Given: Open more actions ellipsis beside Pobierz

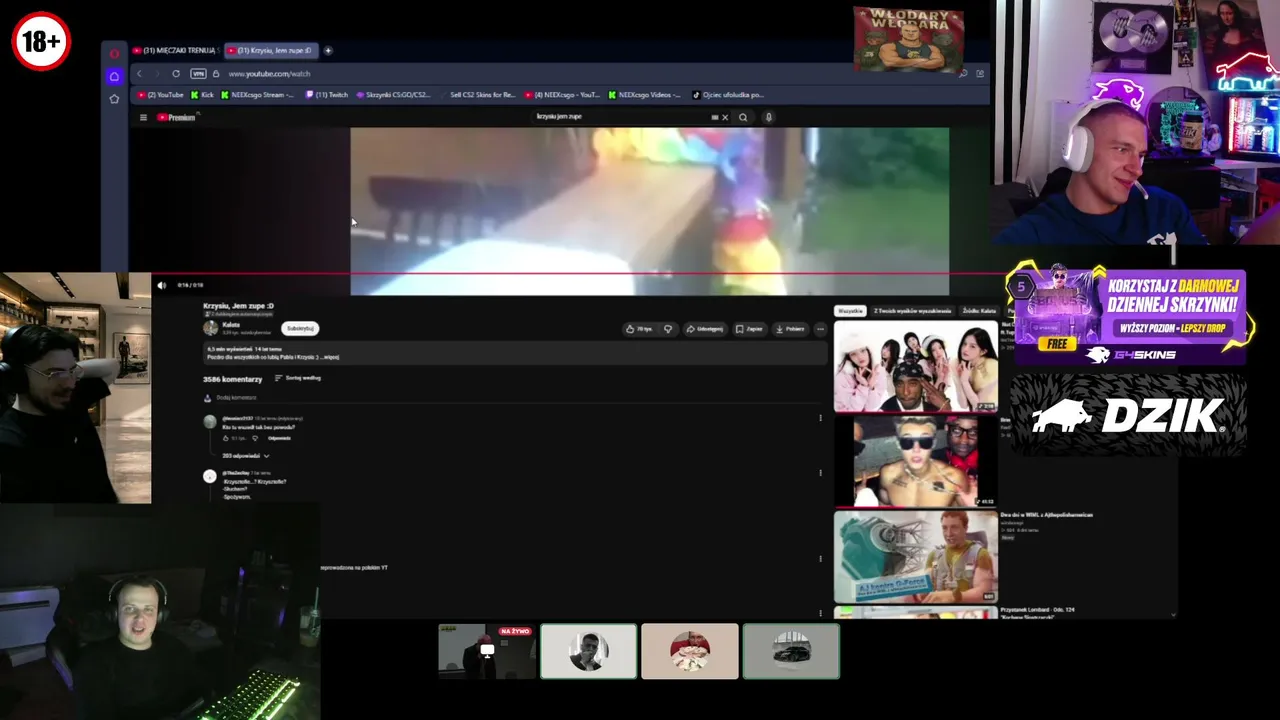Looking at the screenshot, I should click(820, 329).
